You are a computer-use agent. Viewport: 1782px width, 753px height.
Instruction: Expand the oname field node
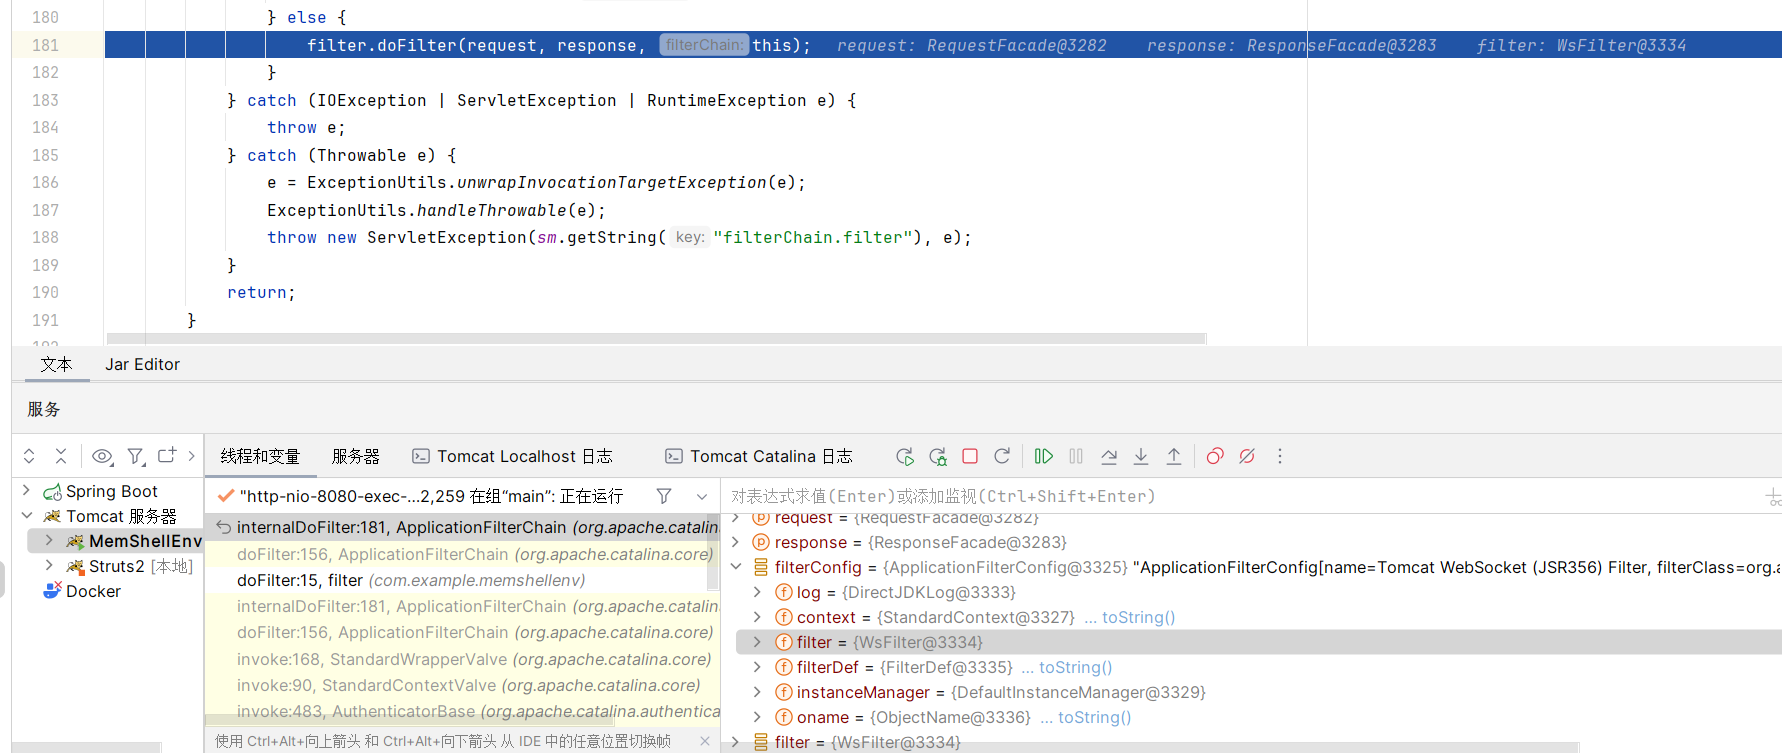click(758, 717)
